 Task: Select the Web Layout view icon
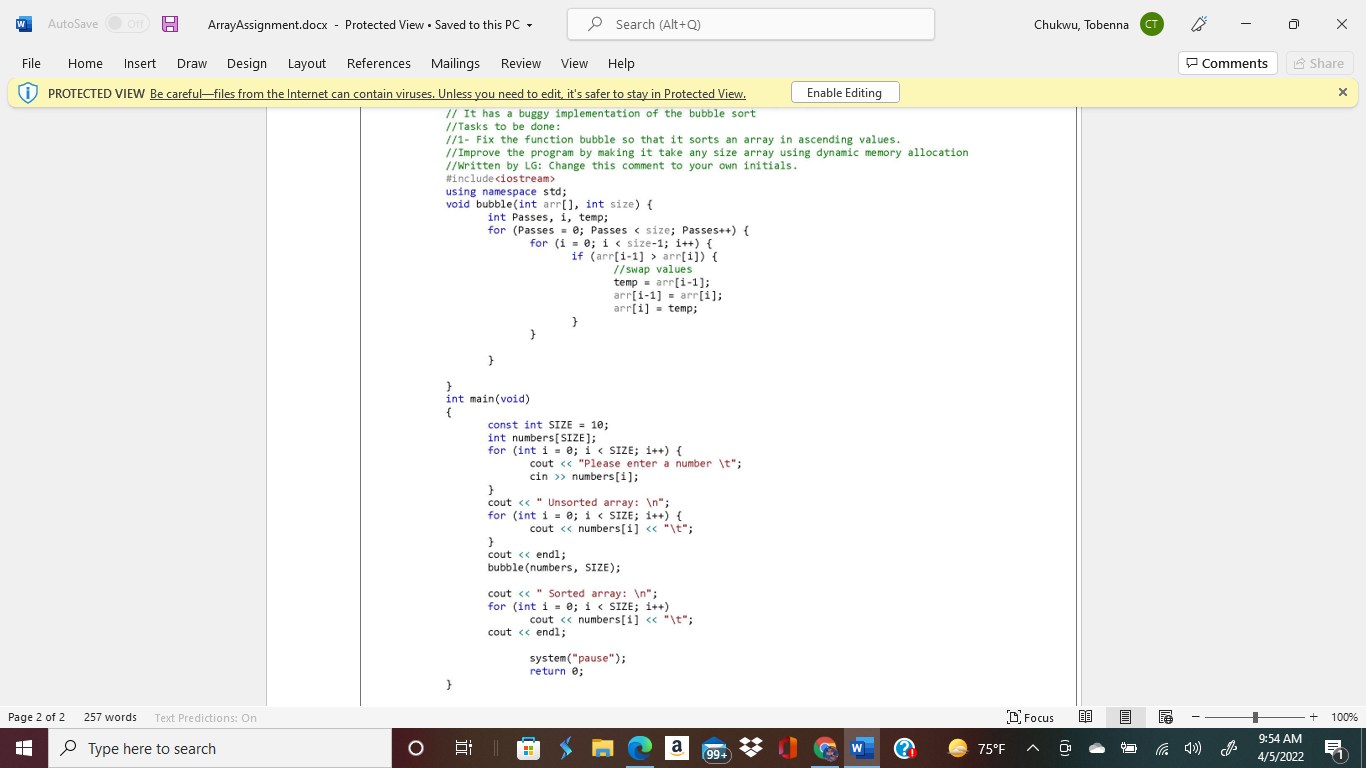point(1165,717)
